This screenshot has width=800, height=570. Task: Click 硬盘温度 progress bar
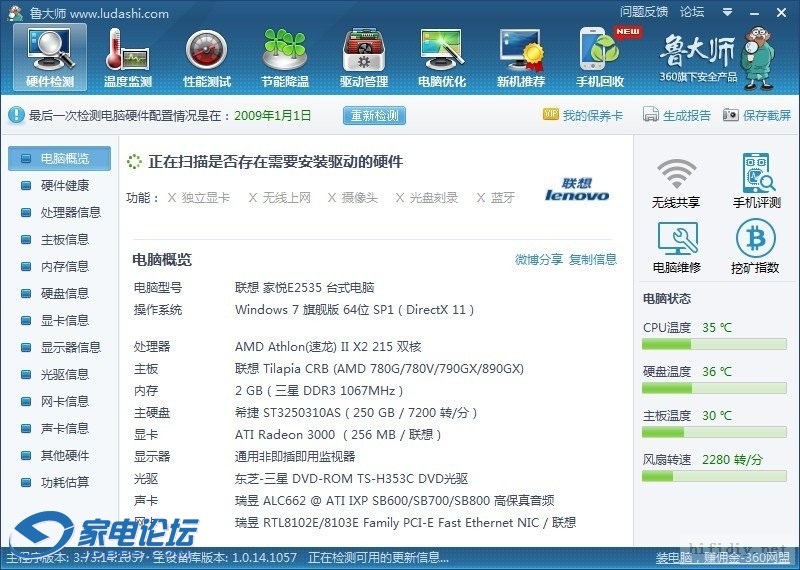(714, 389)
